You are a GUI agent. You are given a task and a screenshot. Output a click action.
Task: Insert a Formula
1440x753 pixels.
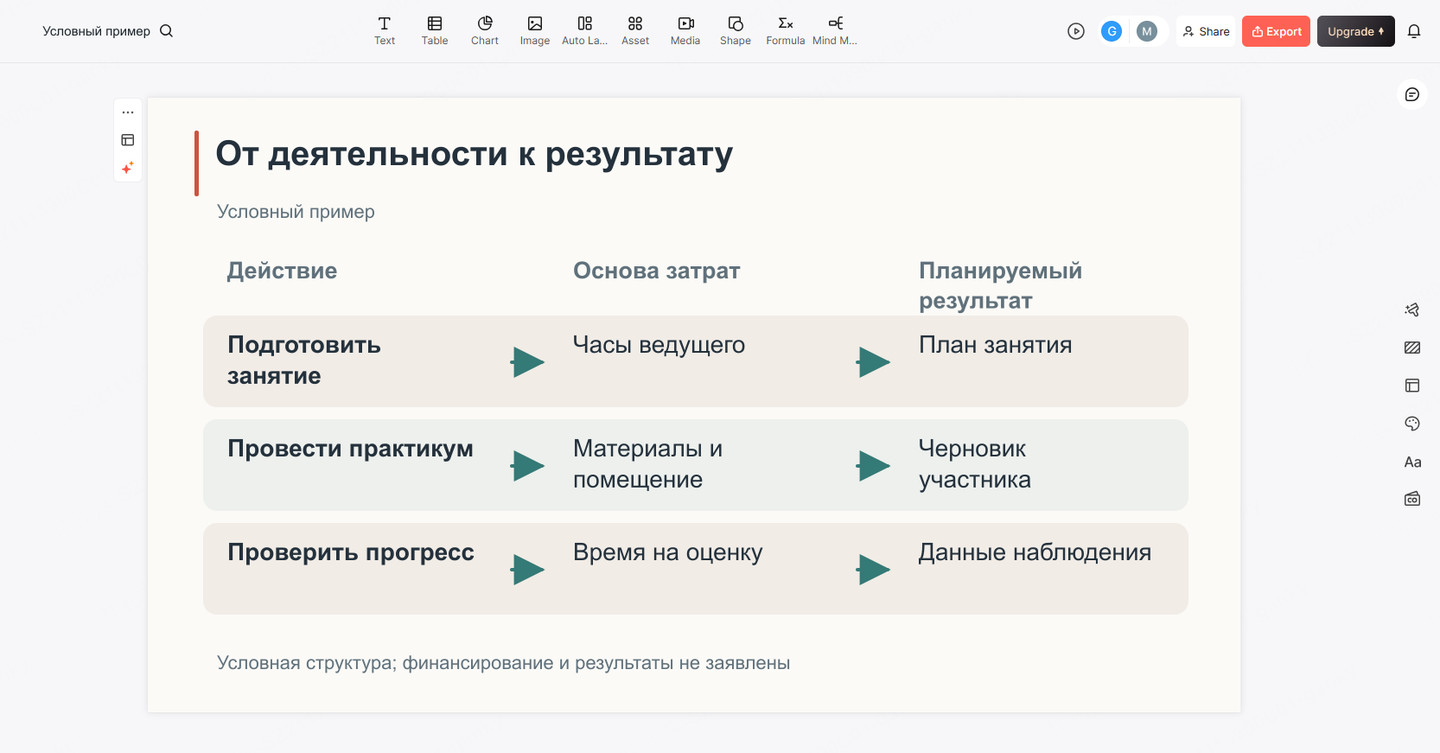pos(785,31)
